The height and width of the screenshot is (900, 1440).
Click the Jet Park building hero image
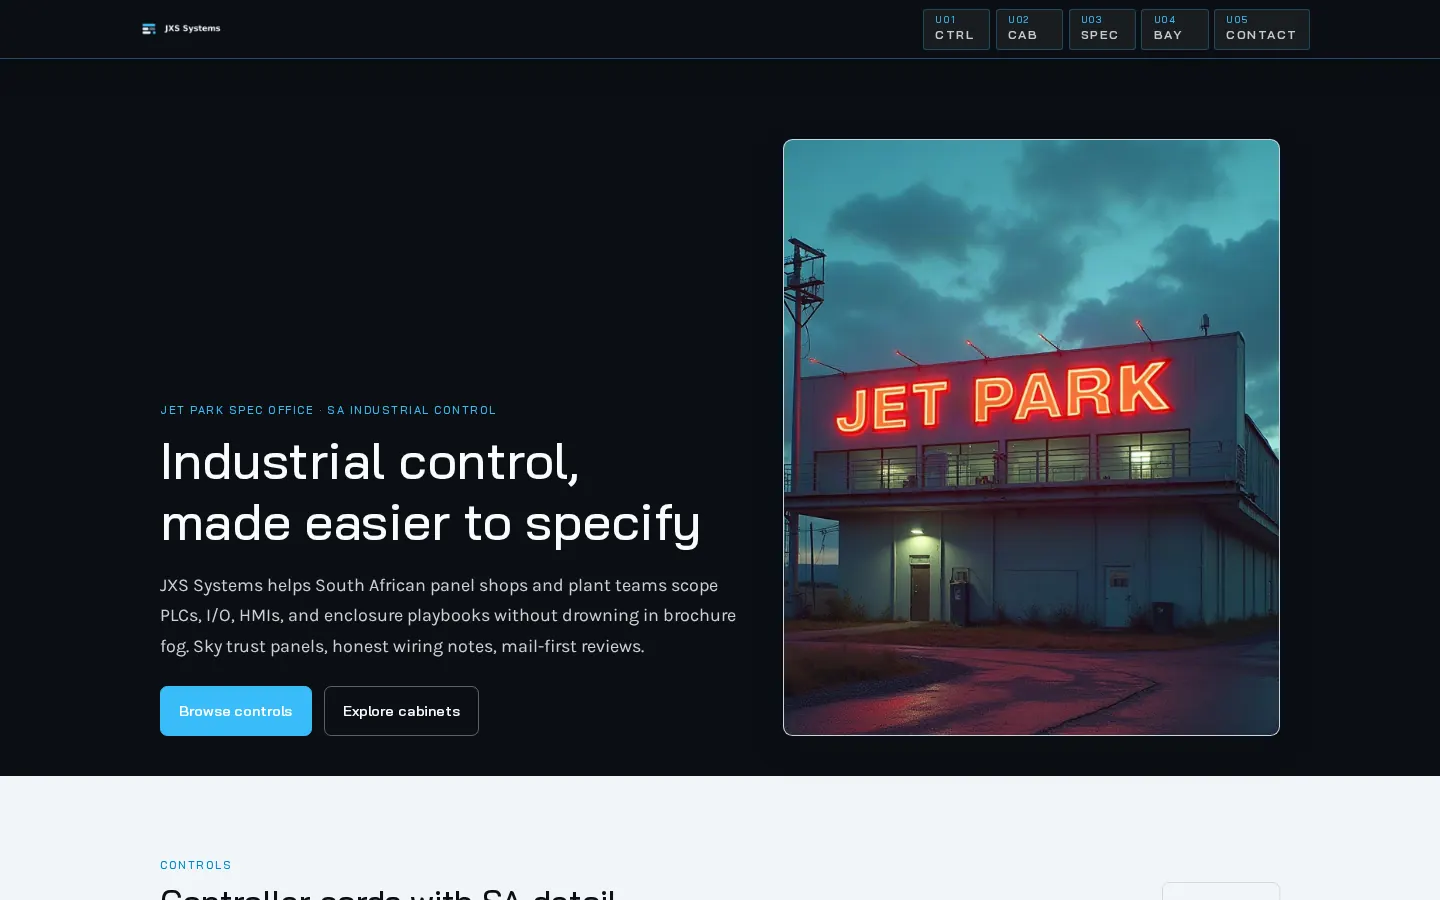pyautogui.click(x=1031, y=437)
